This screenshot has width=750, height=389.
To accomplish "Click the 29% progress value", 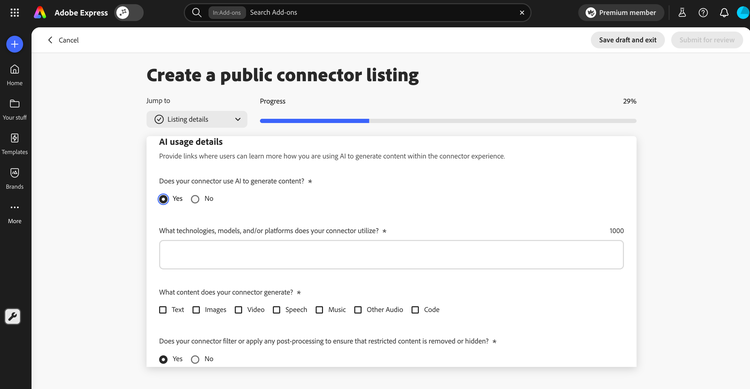I will 629,101.
